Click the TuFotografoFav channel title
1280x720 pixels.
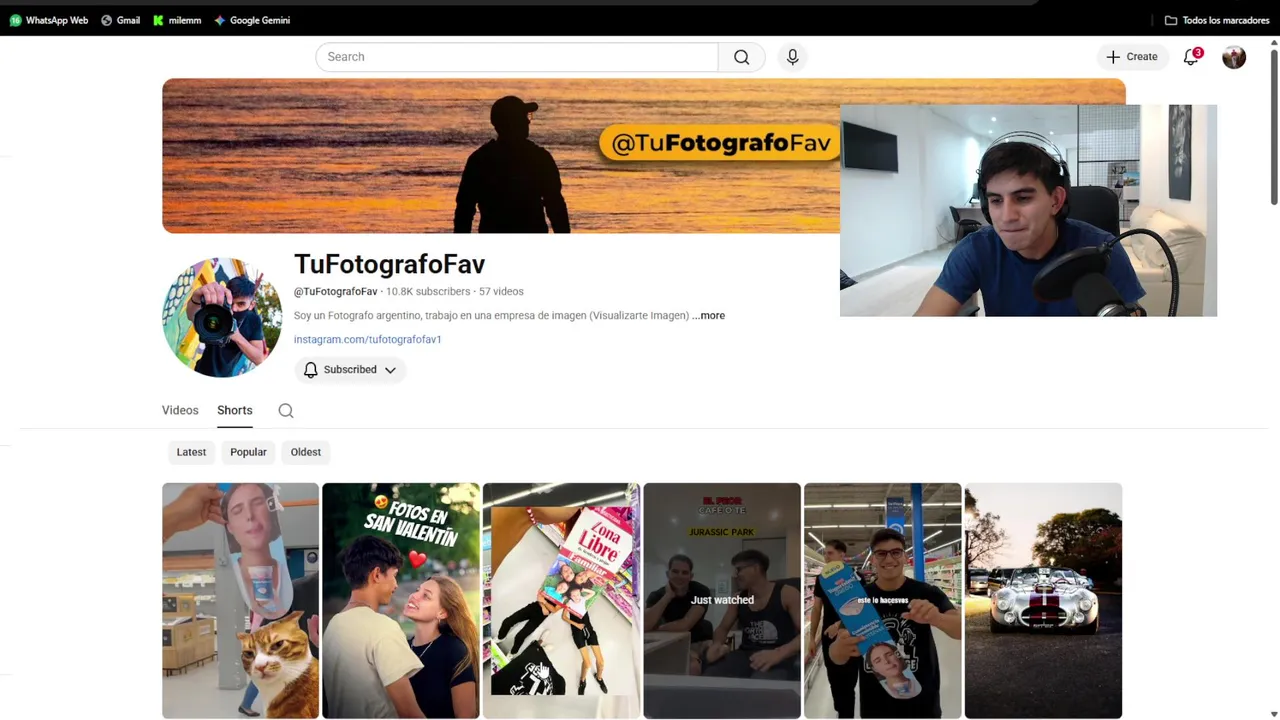pos(389,264)
